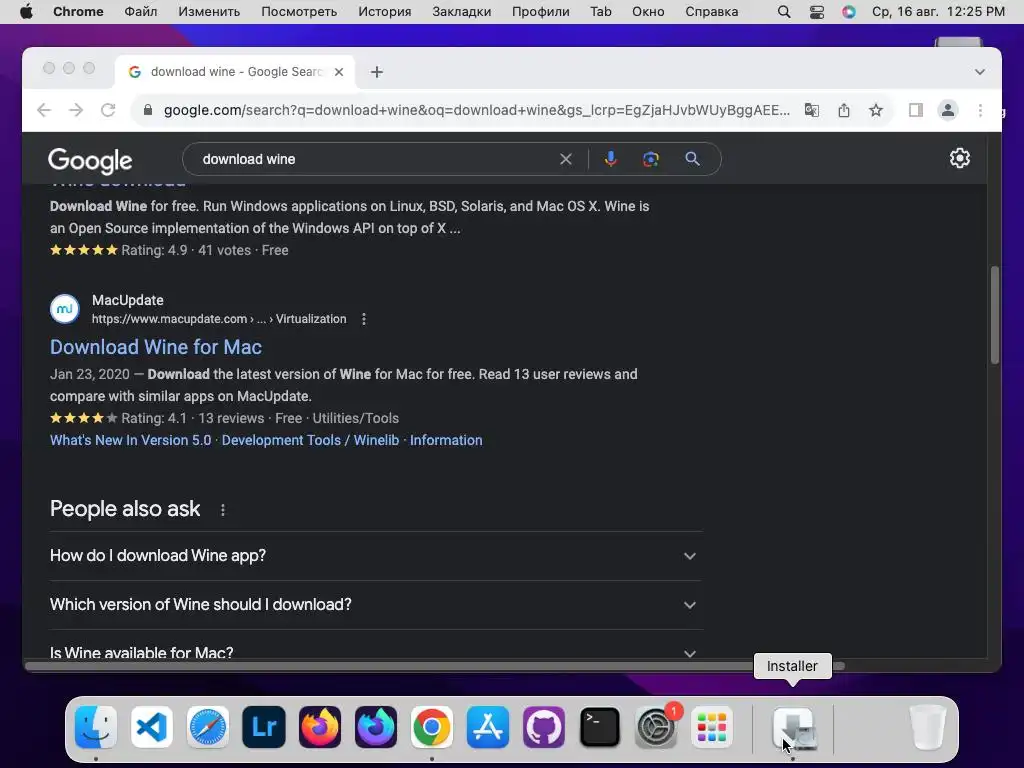Open MacUpdate result options menu
Image resolution: width=1024 pixels, height=768 pixels.
point(364,319)
